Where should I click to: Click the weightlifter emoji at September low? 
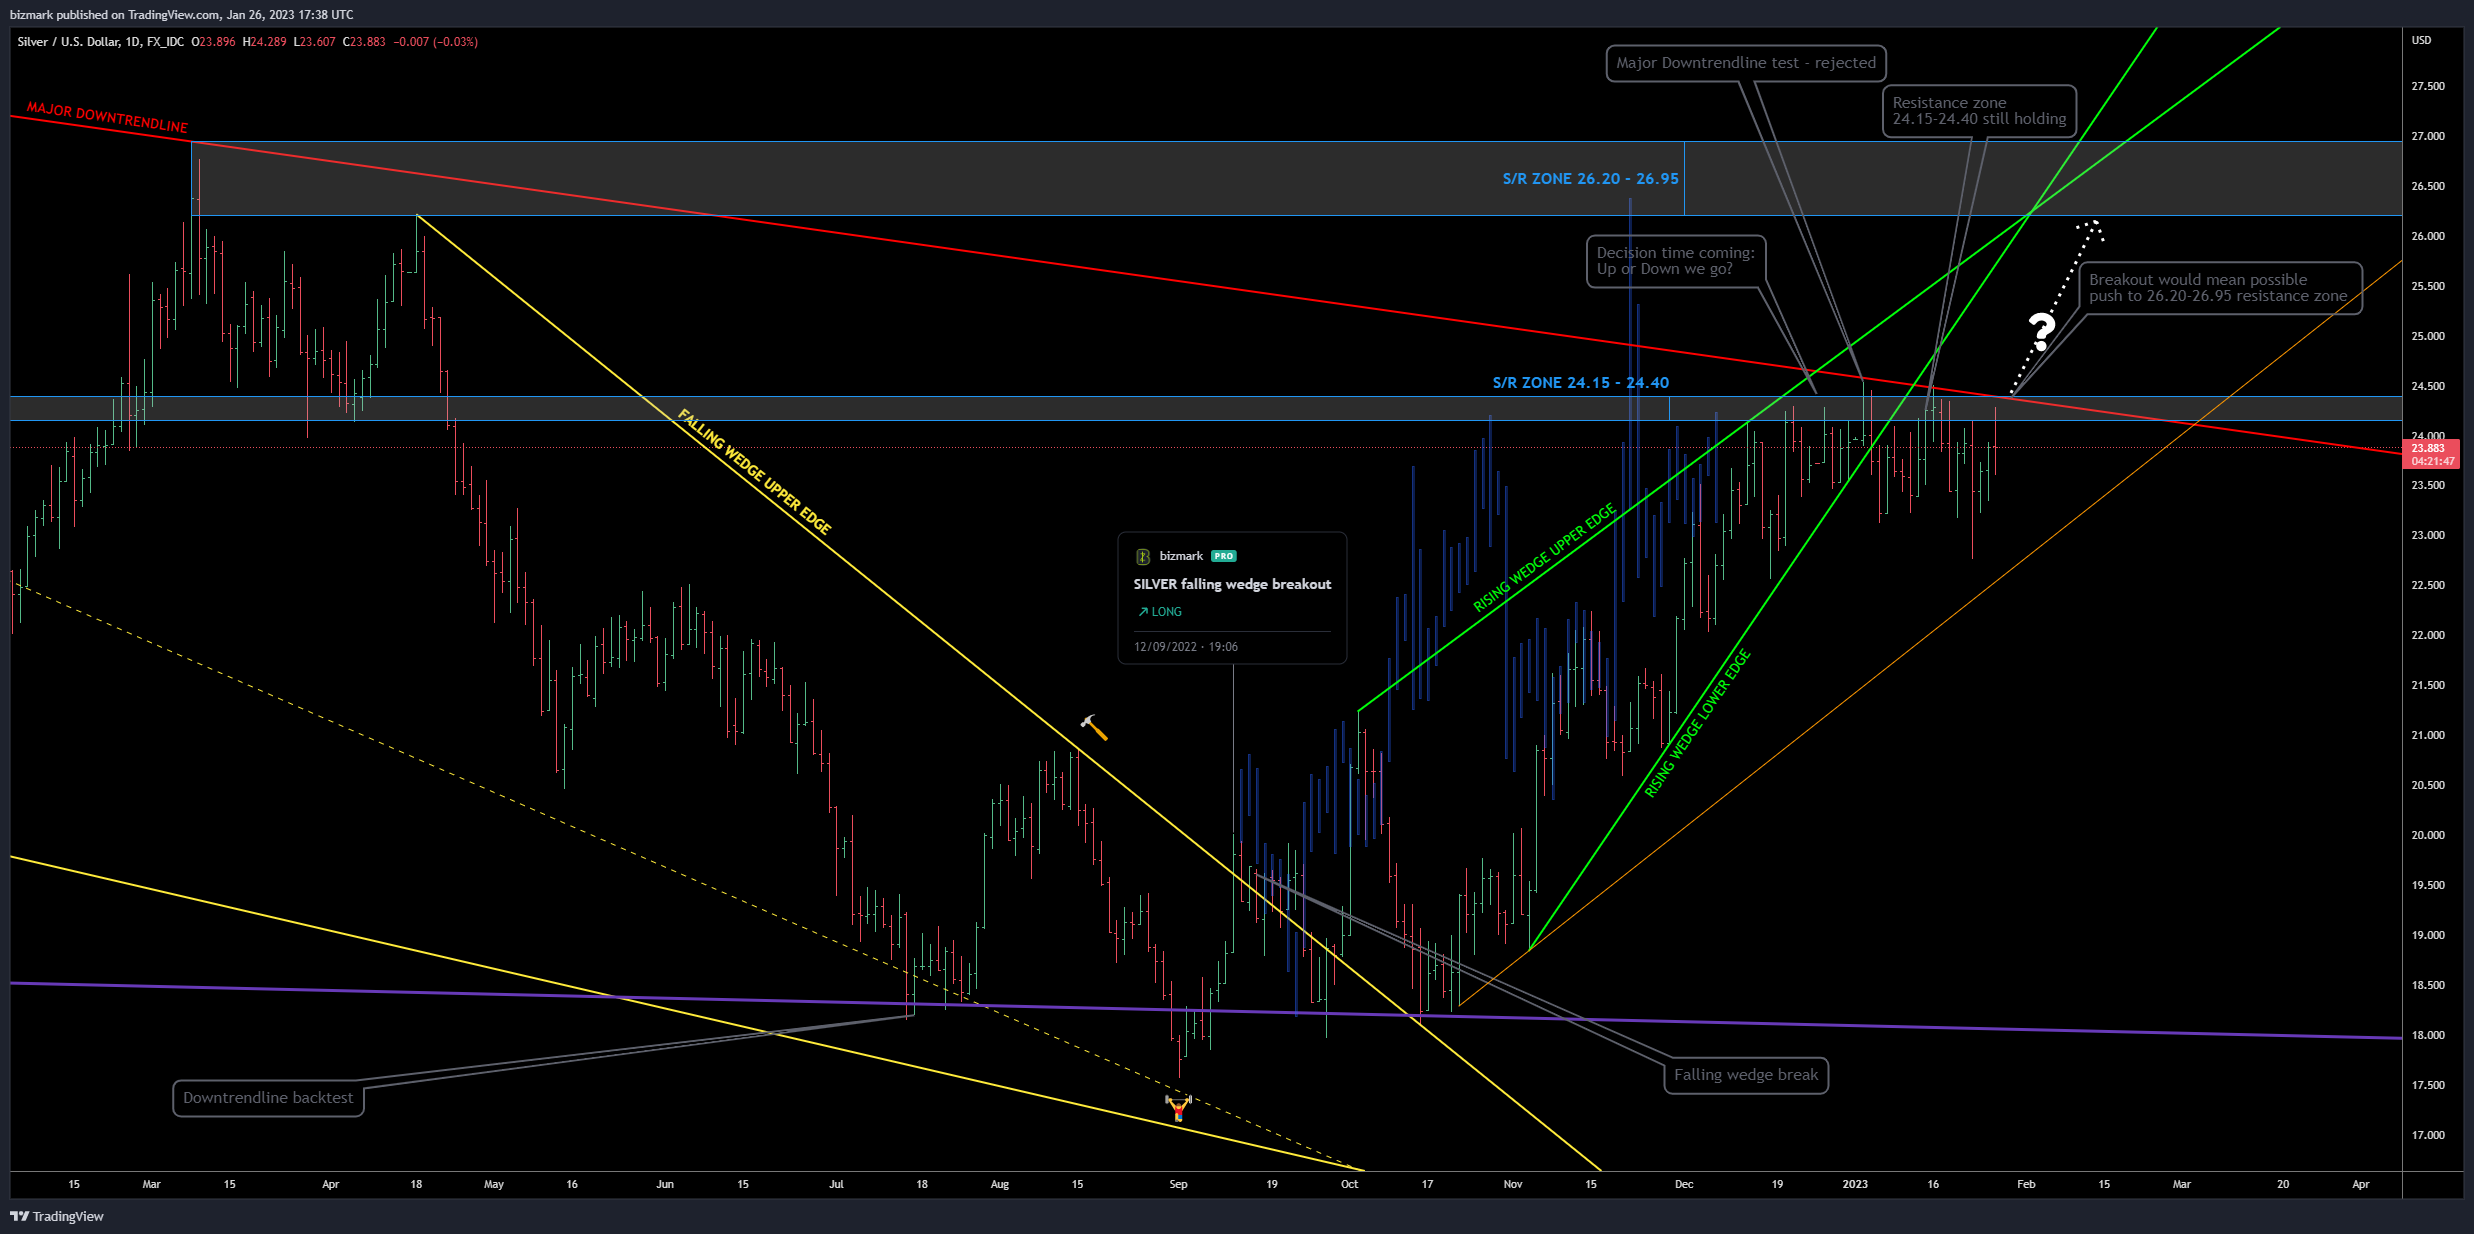1178,1107
